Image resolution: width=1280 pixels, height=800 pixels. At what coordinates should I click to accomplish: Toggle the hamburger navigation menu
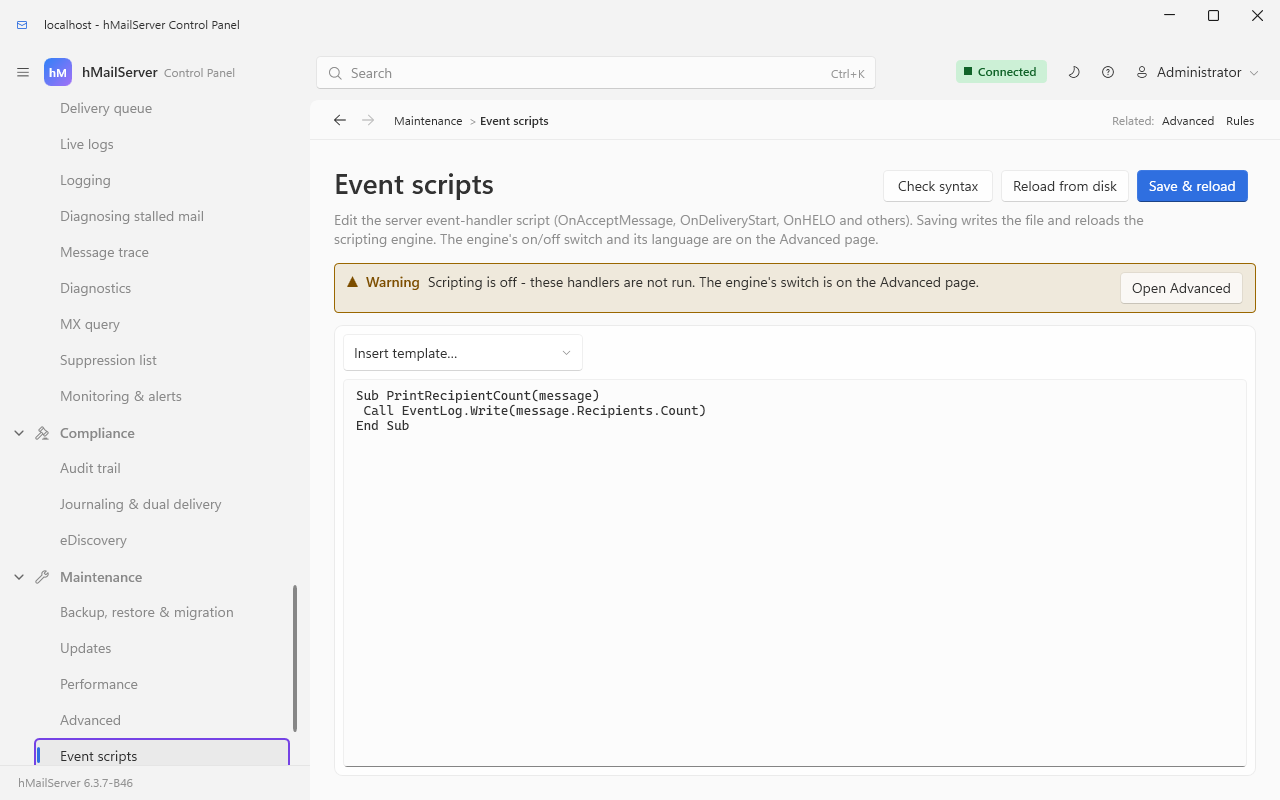[x=23, y=73]
